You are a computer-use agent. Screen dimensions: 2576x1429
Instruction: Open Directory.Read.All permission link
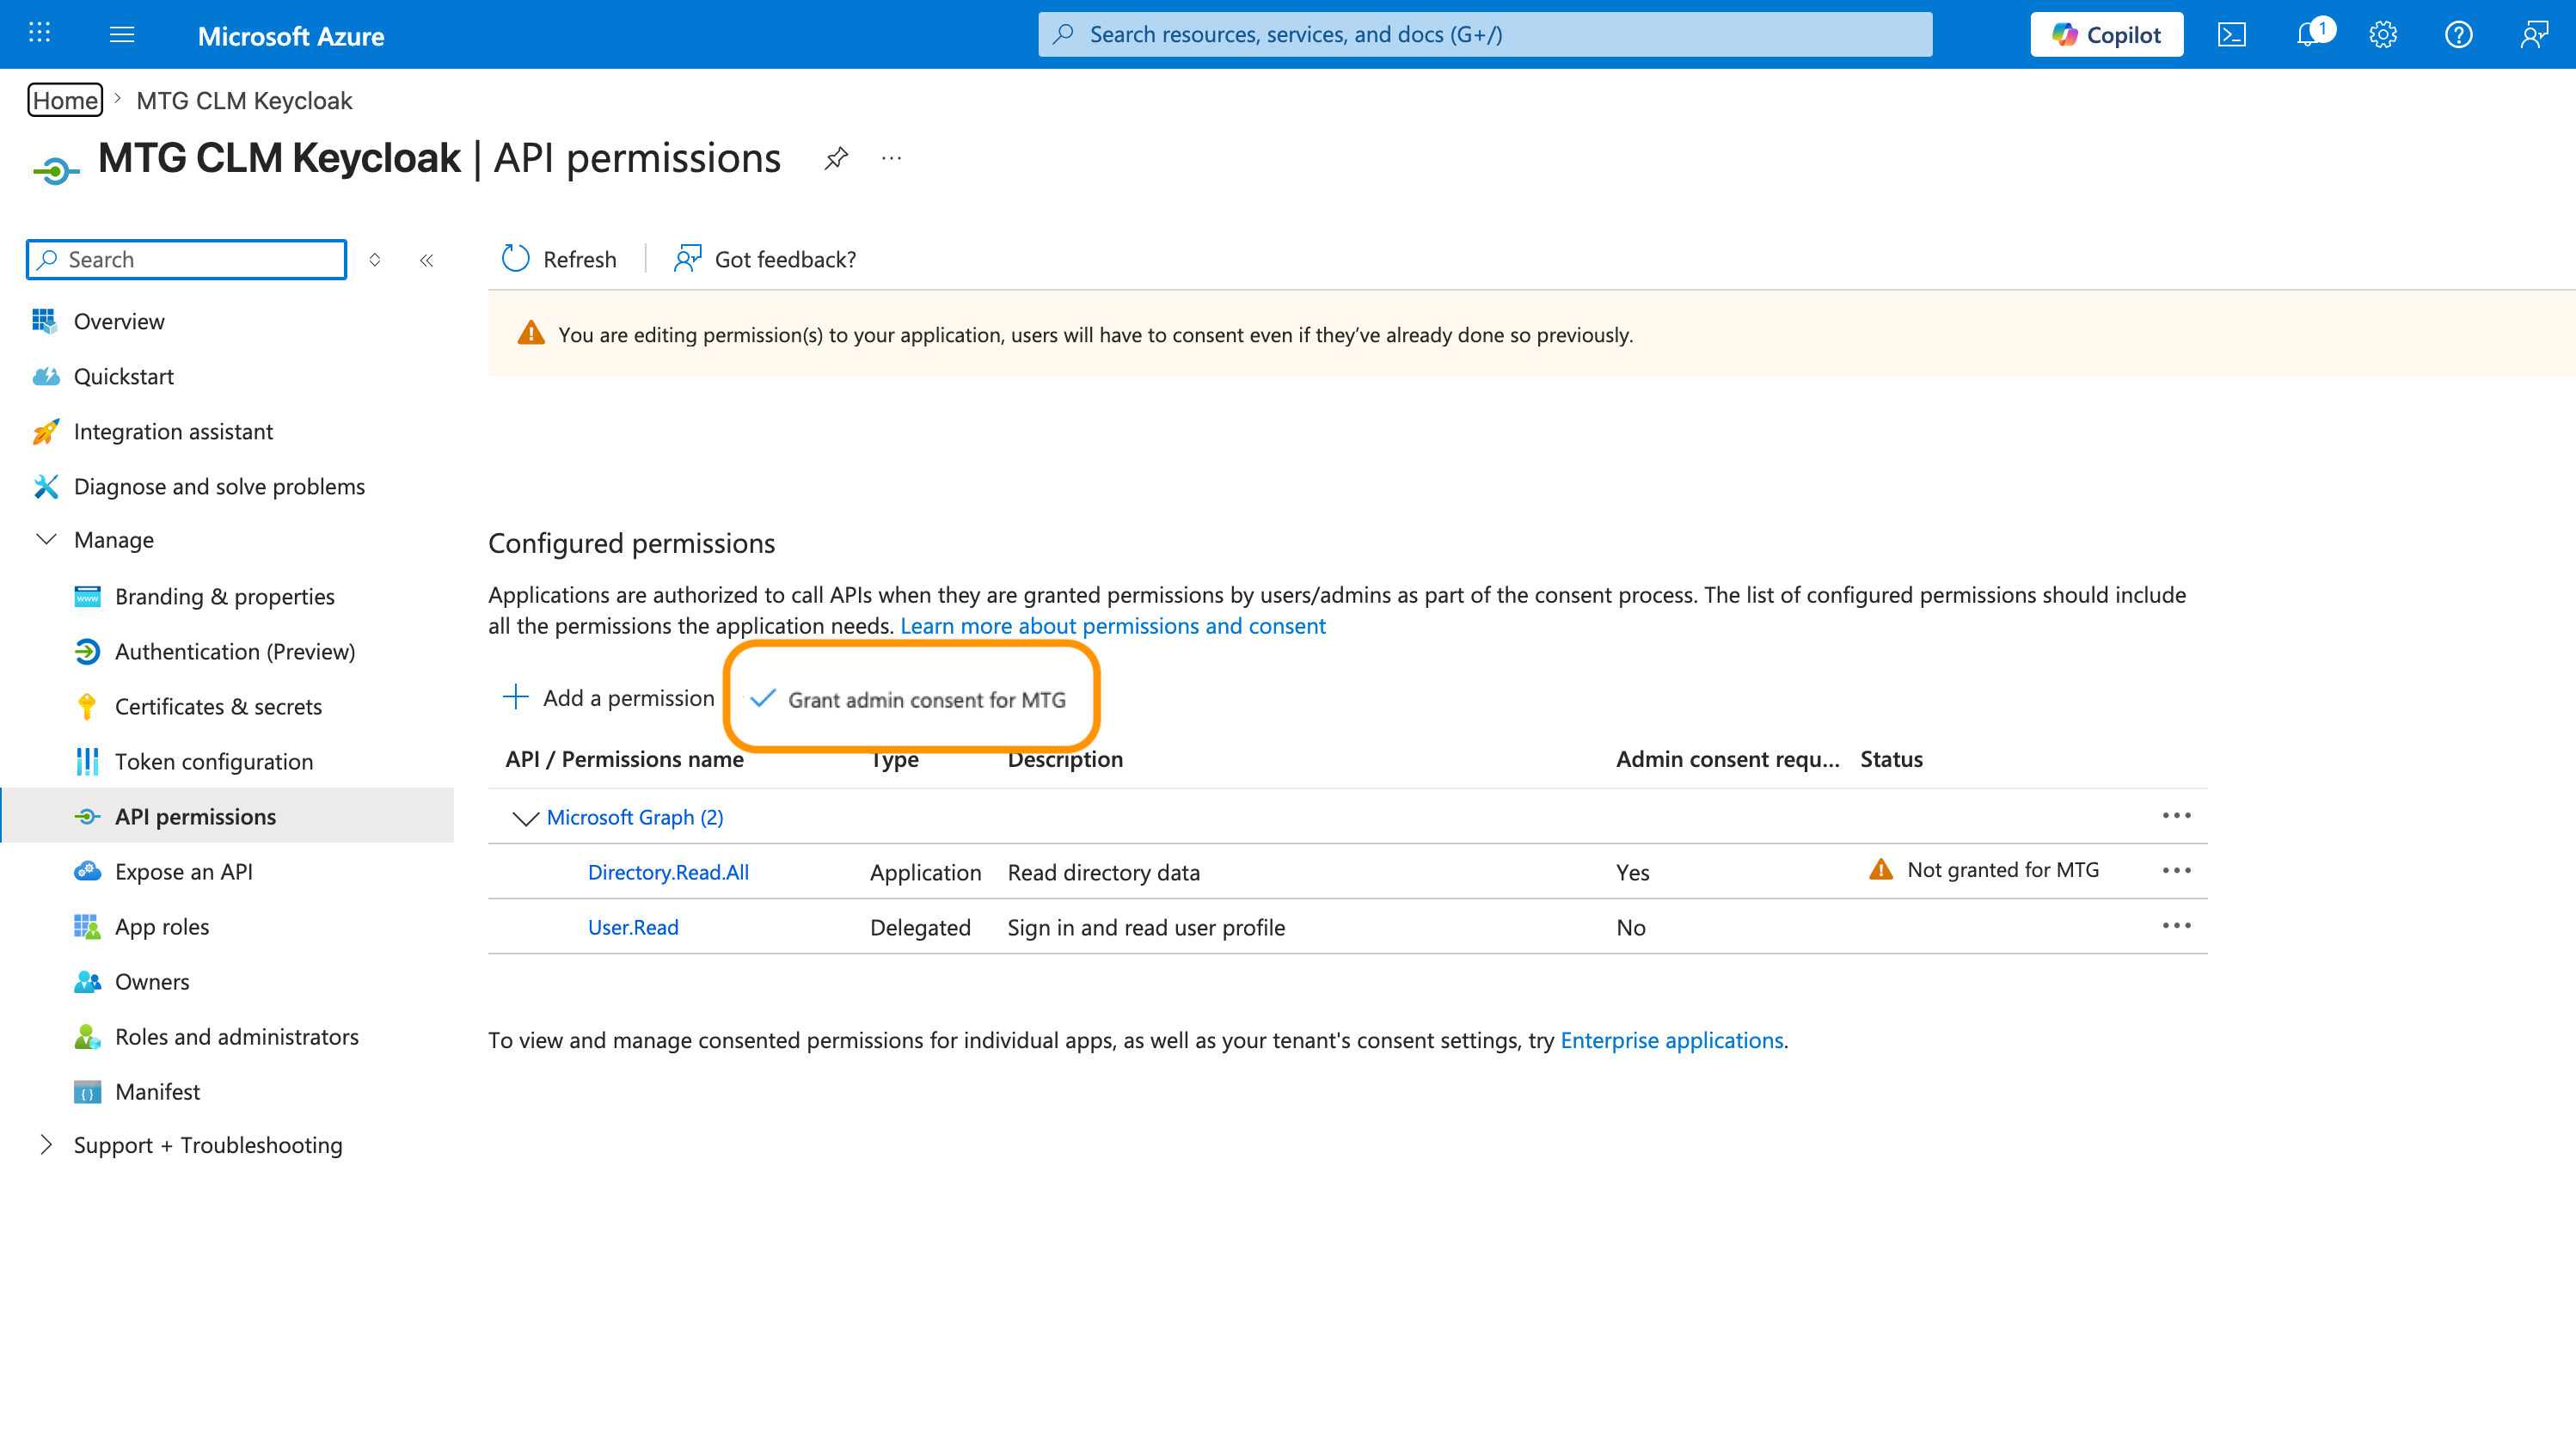click(x=668, y=871)
